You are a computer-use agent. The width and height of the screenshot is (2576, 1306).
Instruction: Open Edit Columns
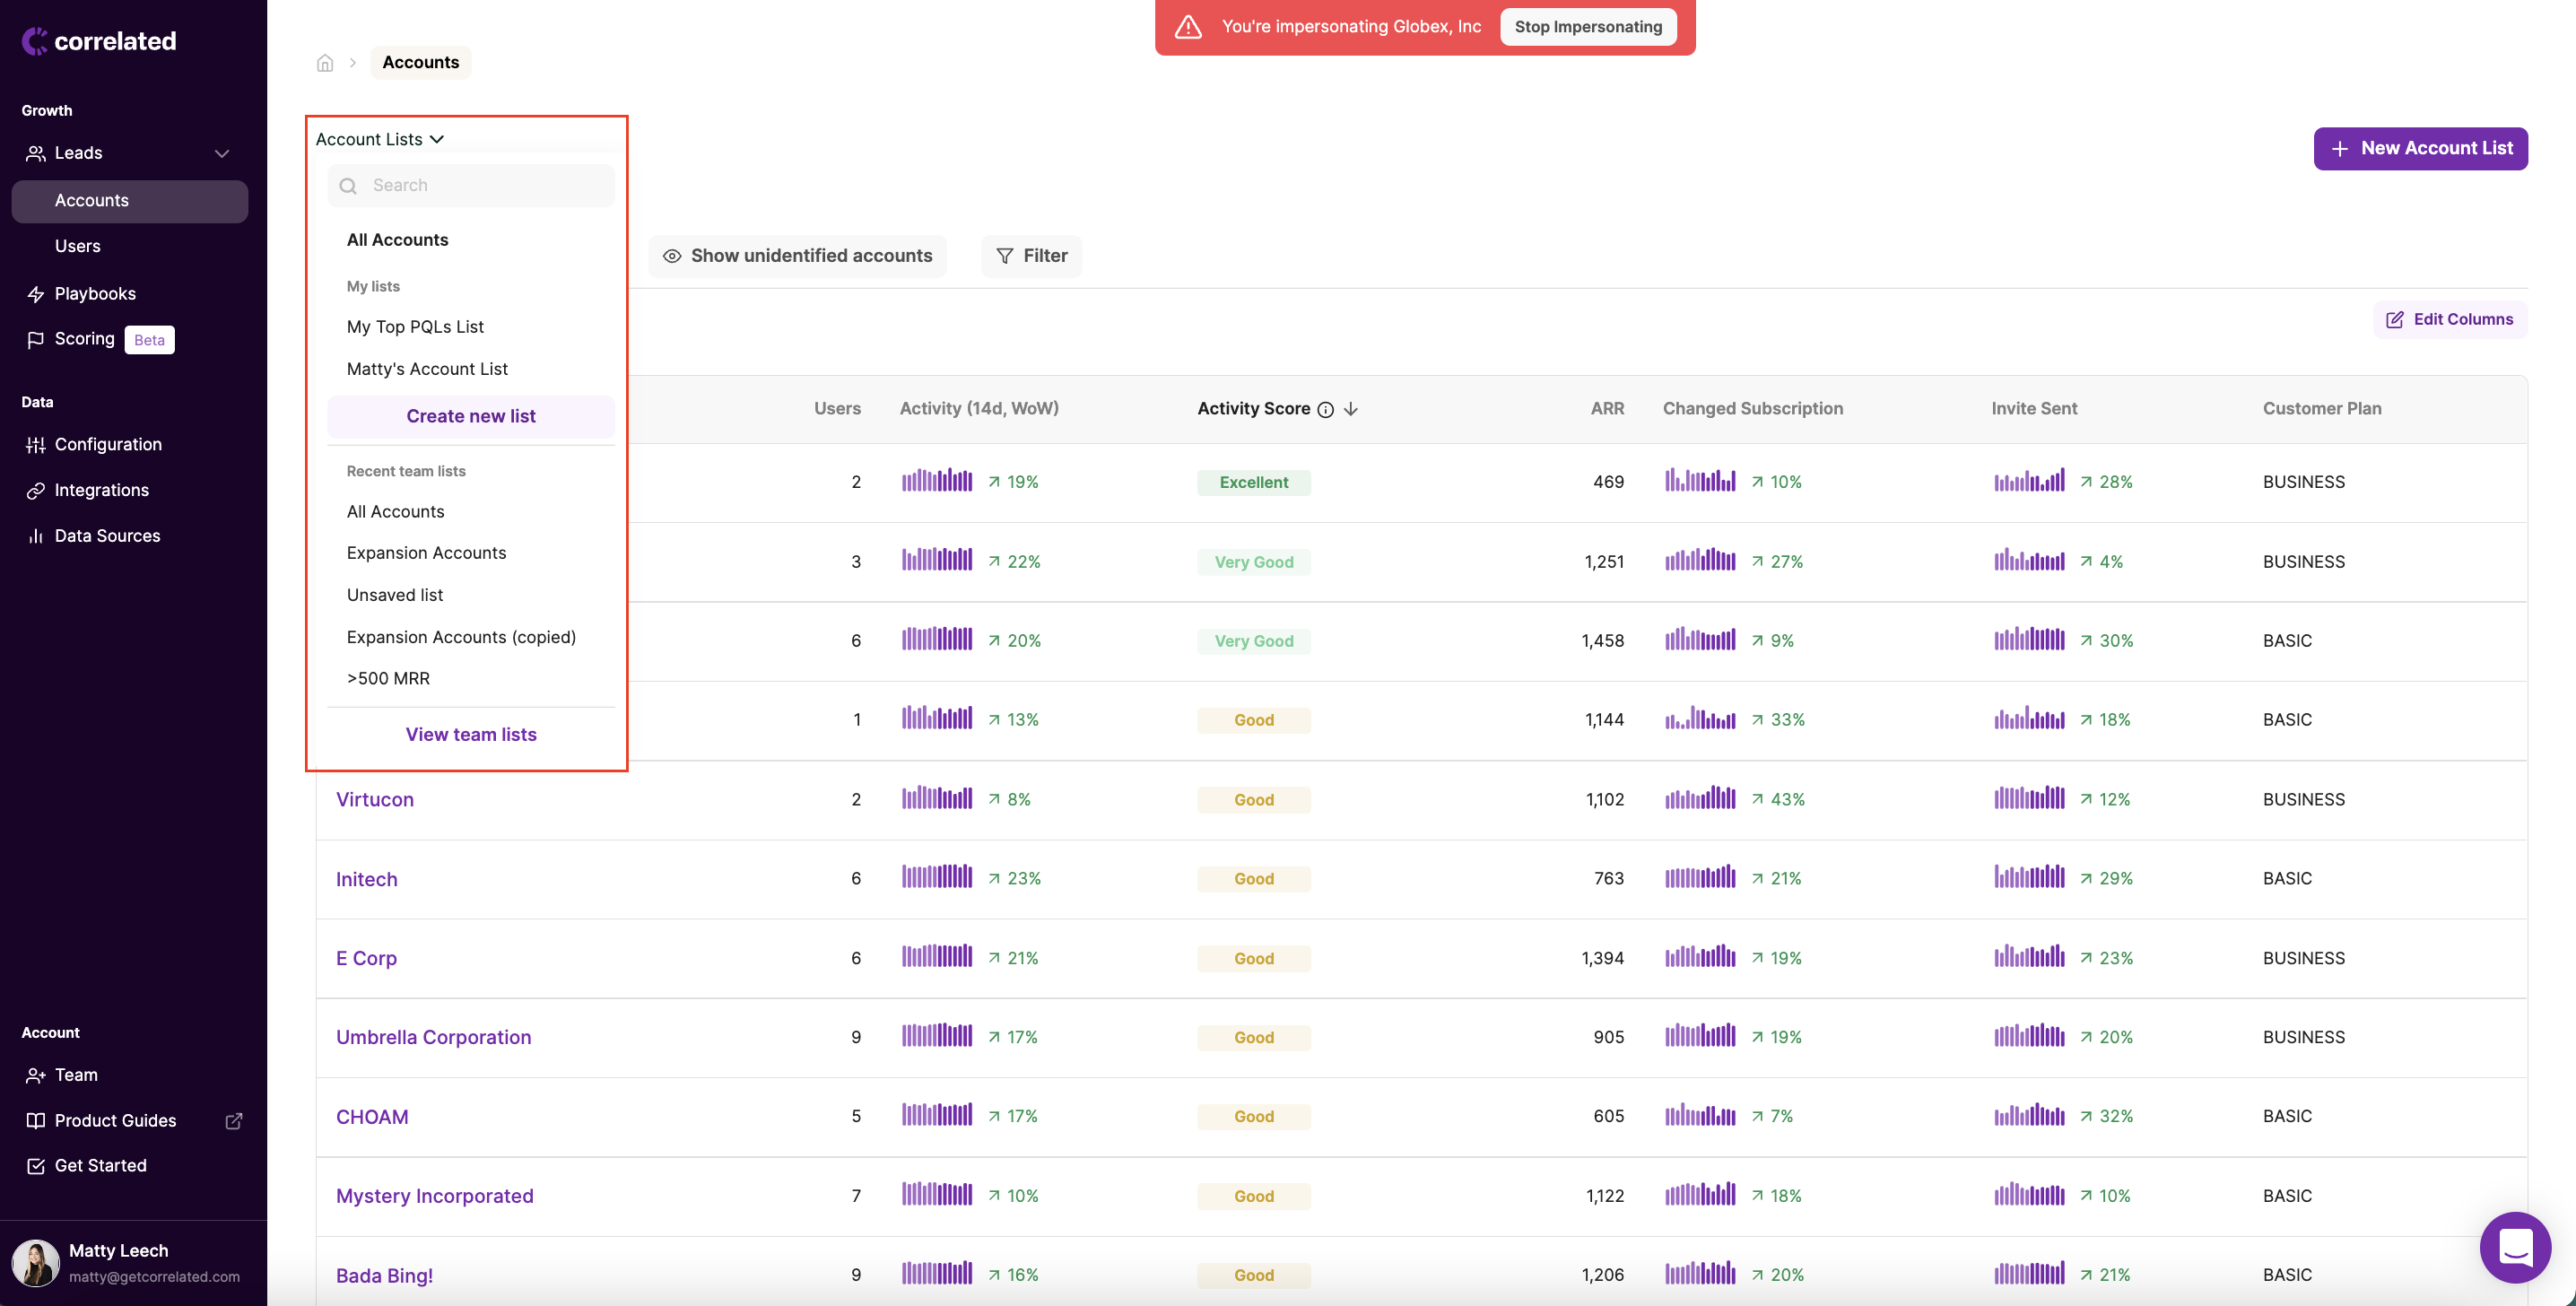(2450, 319)
